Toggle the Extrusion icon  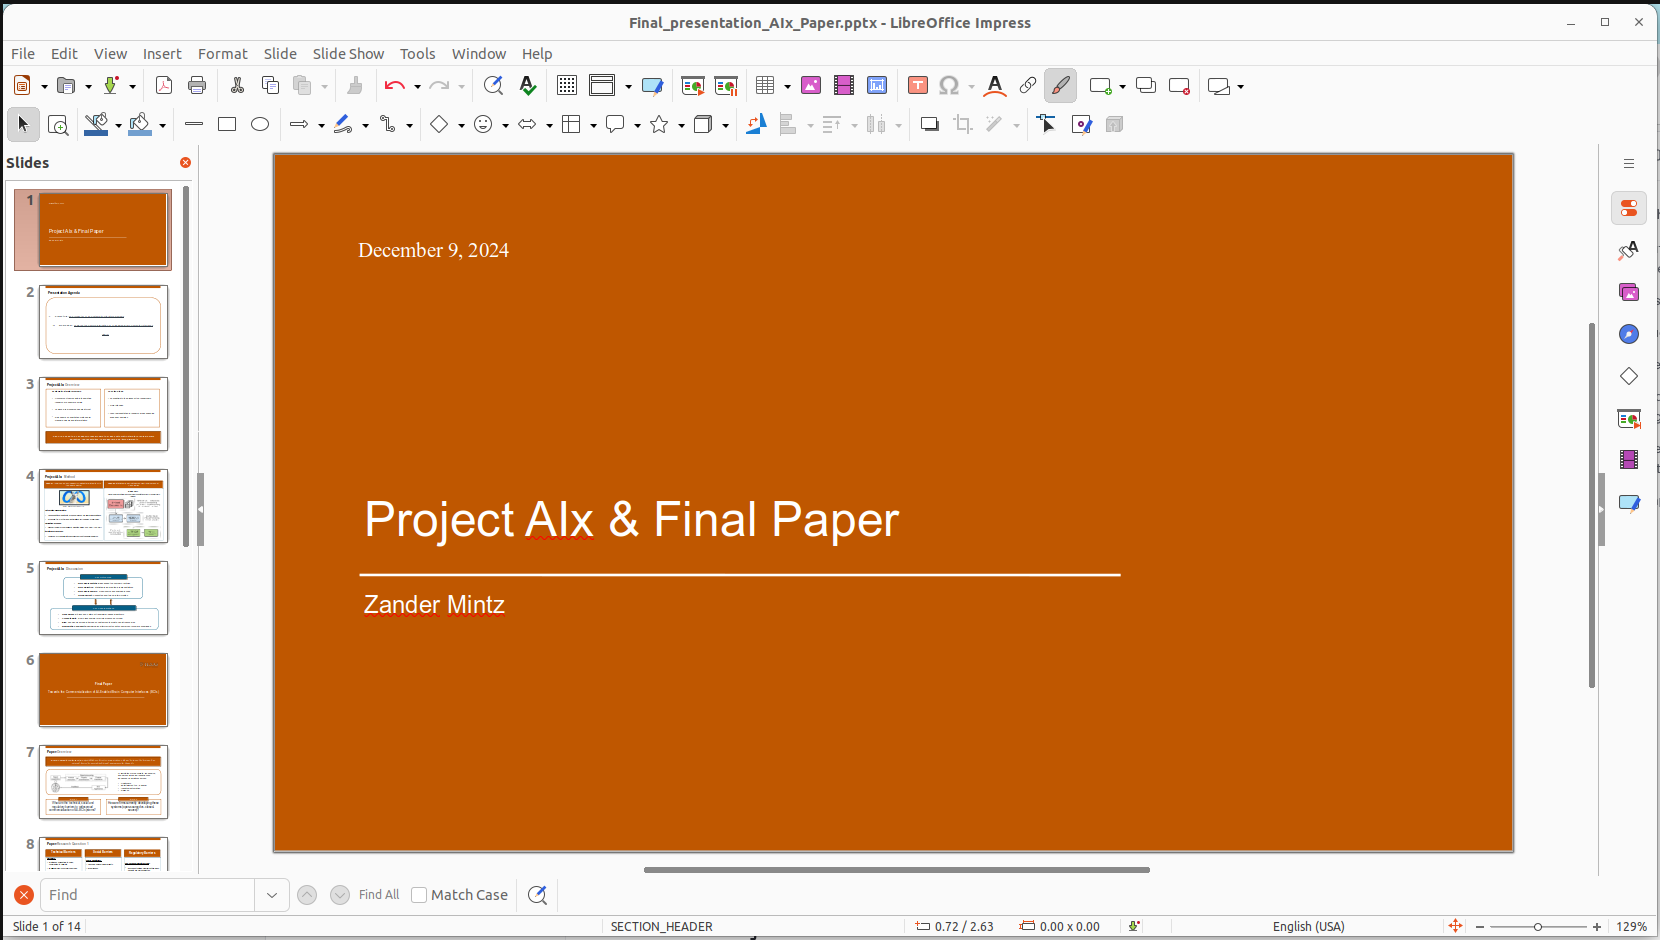pyautogui.click(x=1114, y=124)
